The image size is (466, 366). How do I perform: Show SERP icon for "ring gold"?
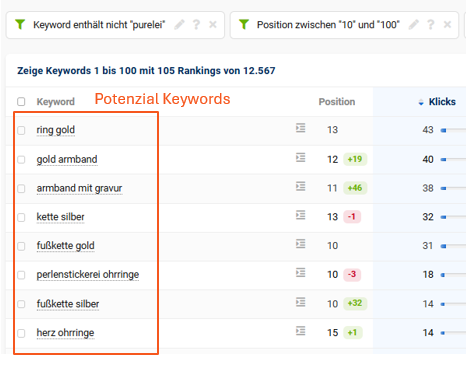(x=300, y=128)
